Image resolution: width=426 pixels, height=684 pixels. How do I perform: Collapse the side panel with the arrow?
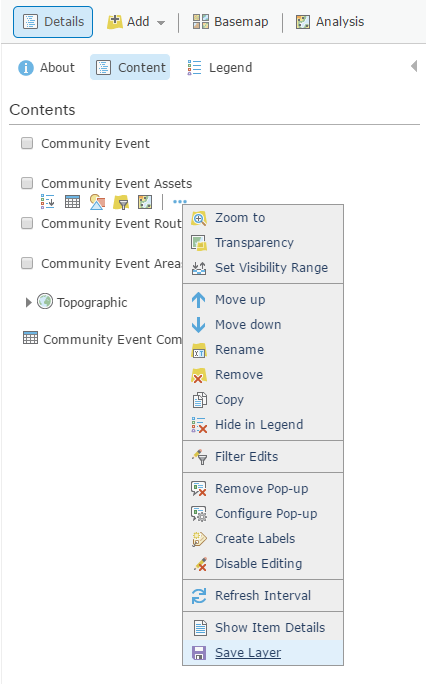414,66
